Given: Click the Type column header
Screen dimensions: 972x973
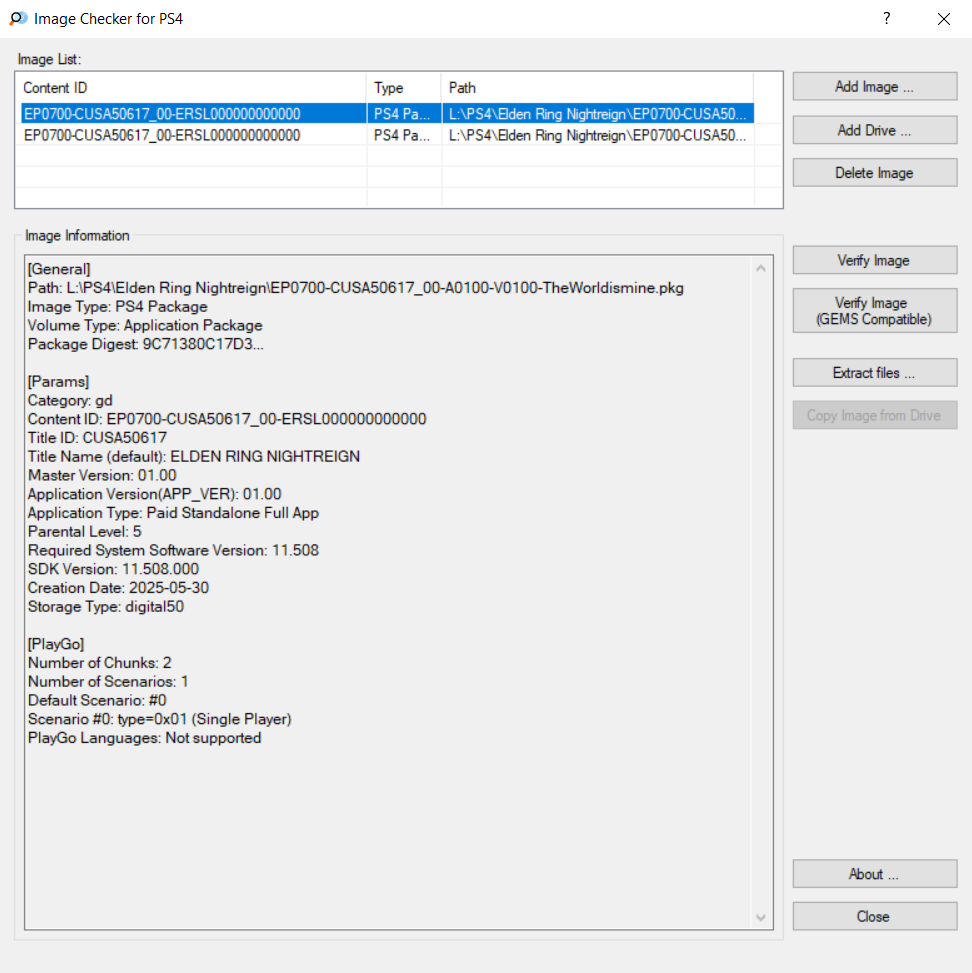Looking at the screenshot, I should point(404,88).
